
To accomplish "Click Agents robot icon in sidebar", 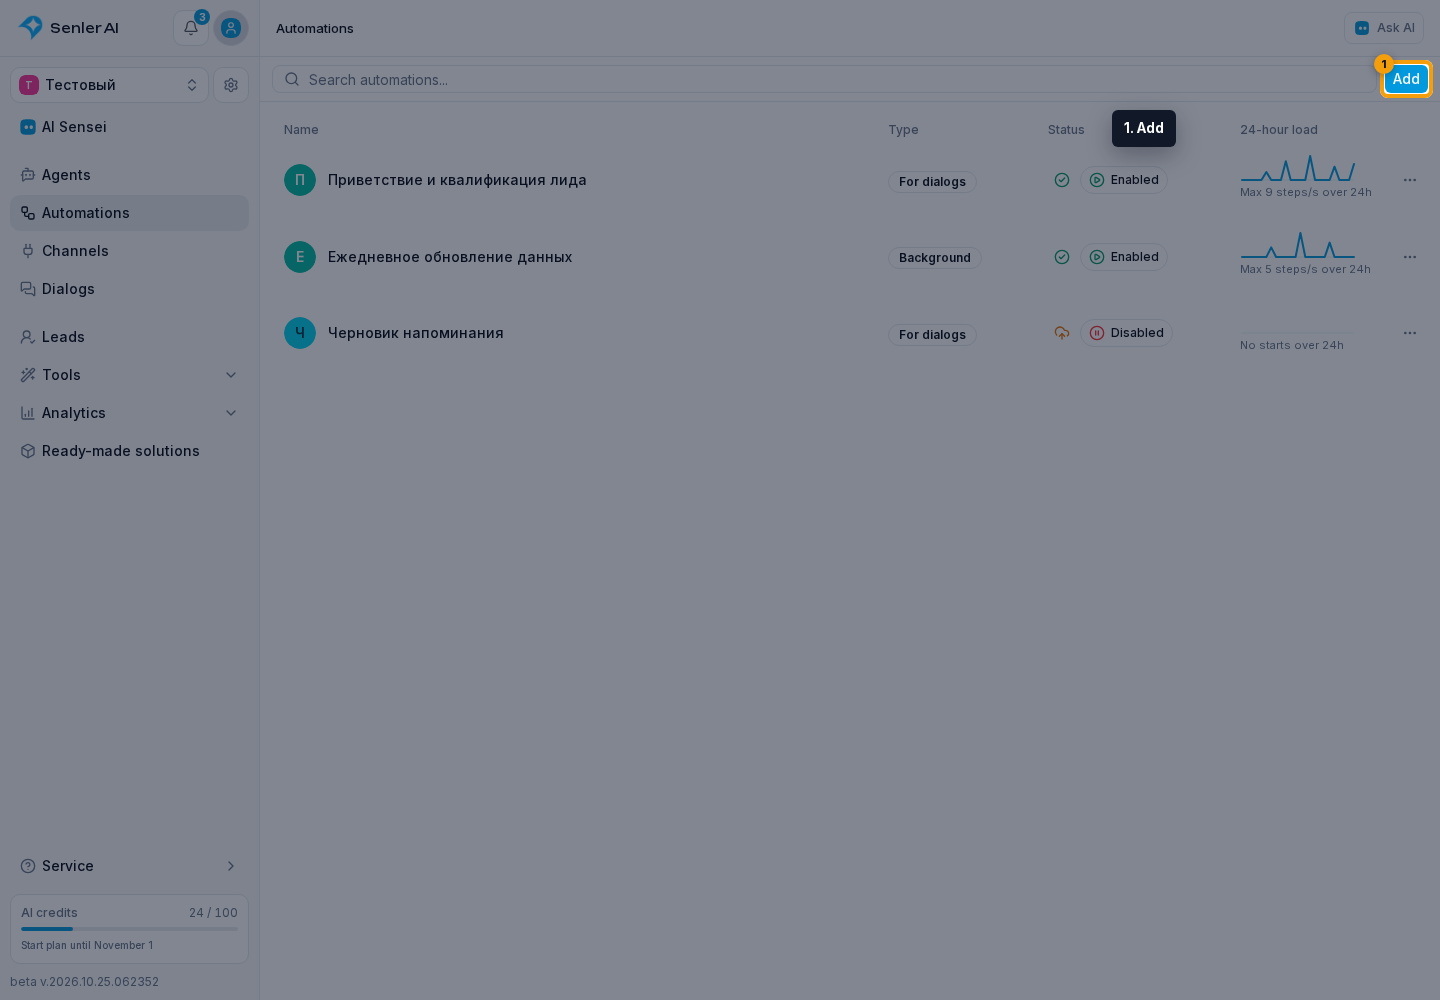I will (x=28, y=175).
